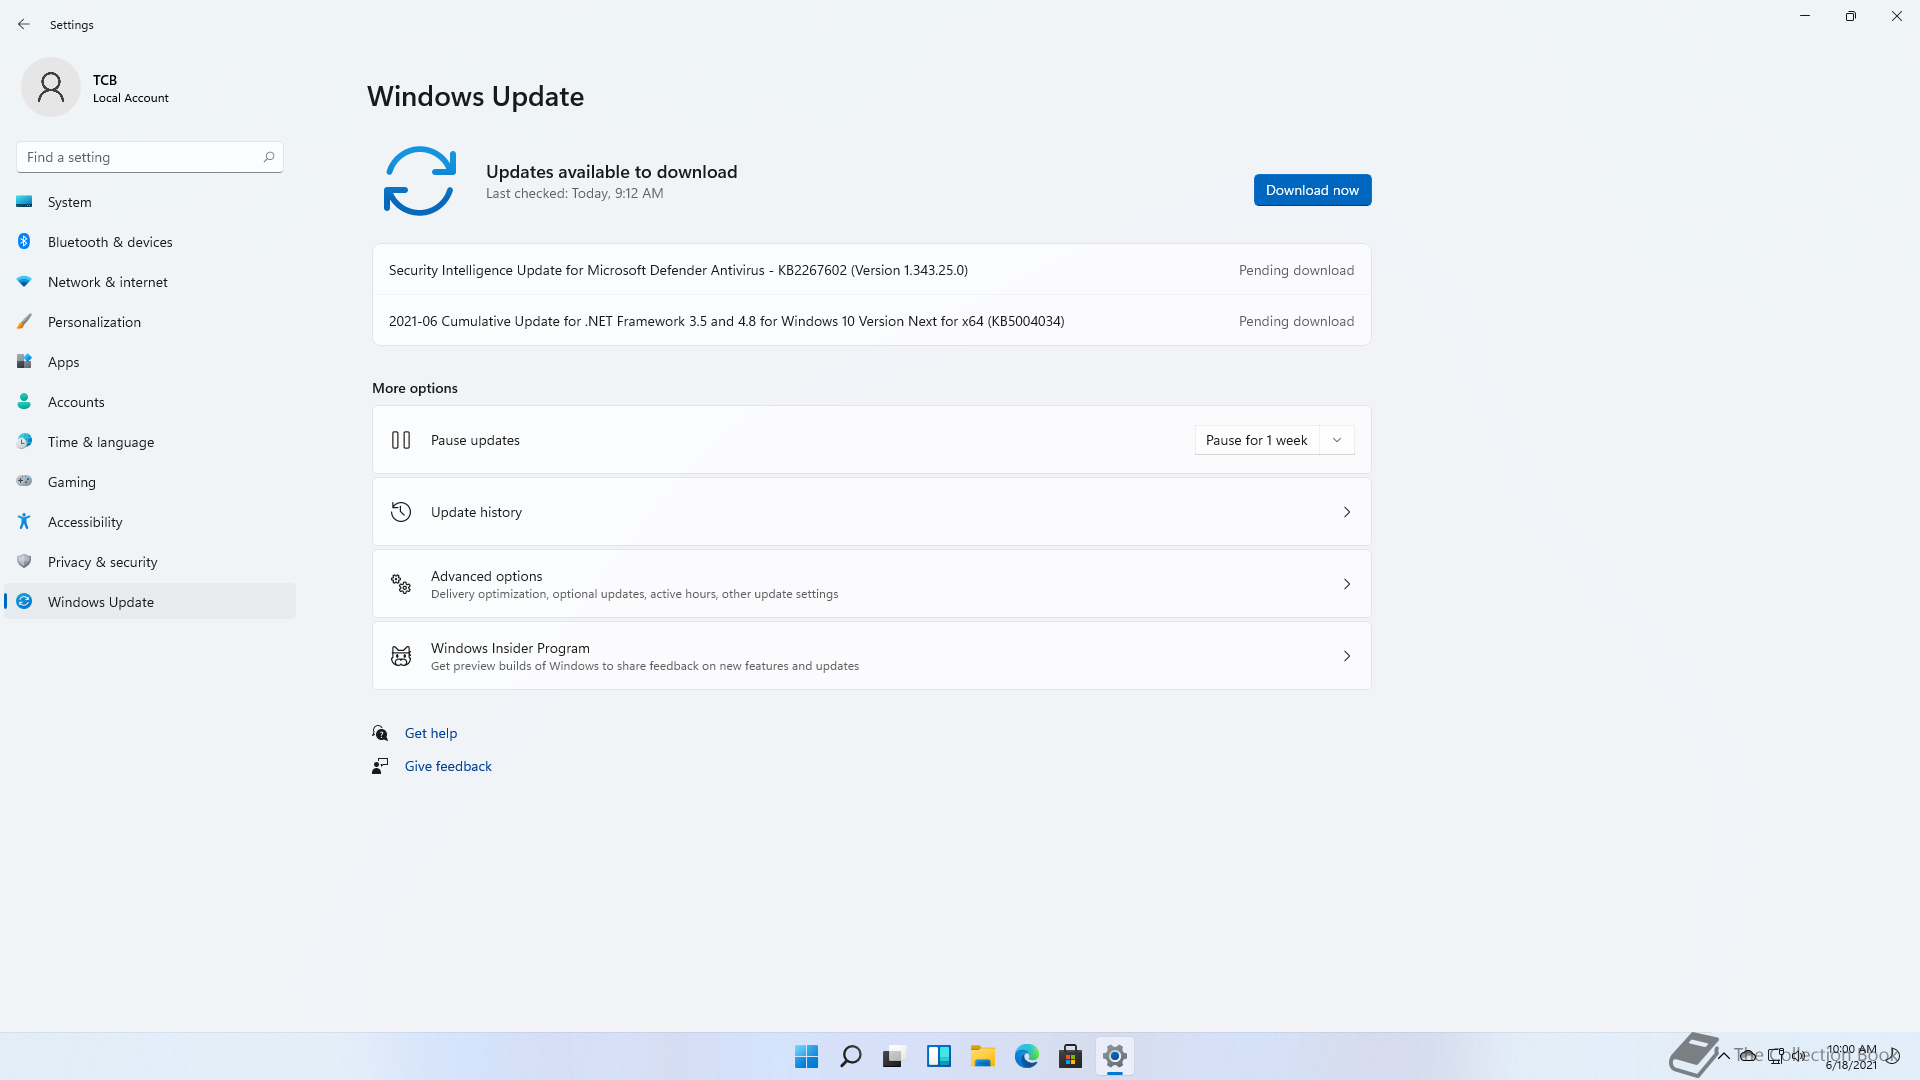Open the Update history row
The width and height of the screenshot is (1920, 1080).
872,512
